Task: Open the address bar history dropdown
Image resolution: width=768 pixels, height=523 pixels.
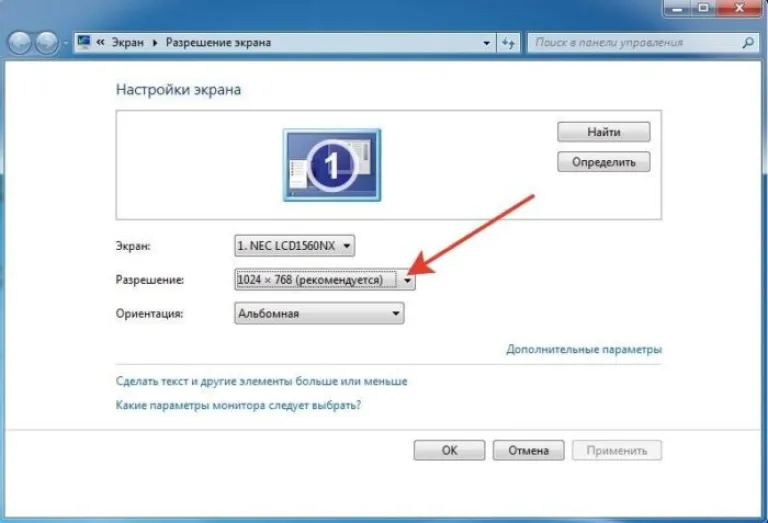Action: click(x=486, y=43)
